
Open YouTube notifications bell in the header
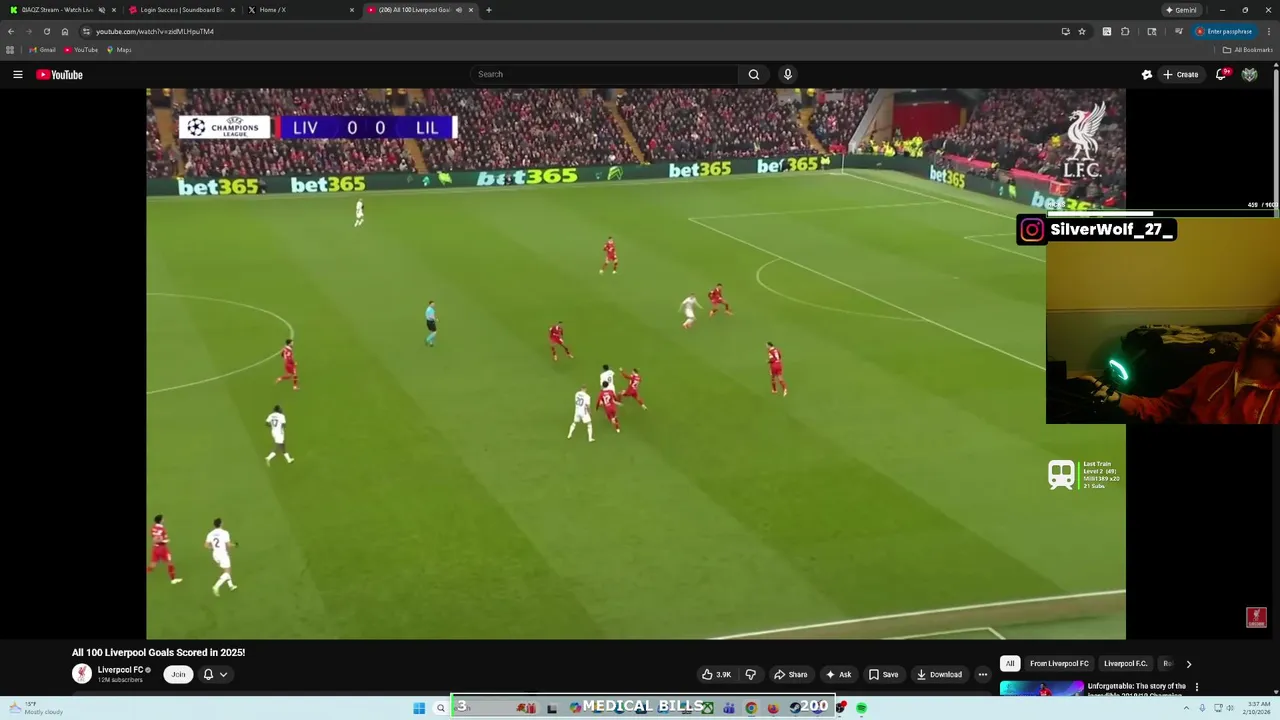tap(1221, 74)
